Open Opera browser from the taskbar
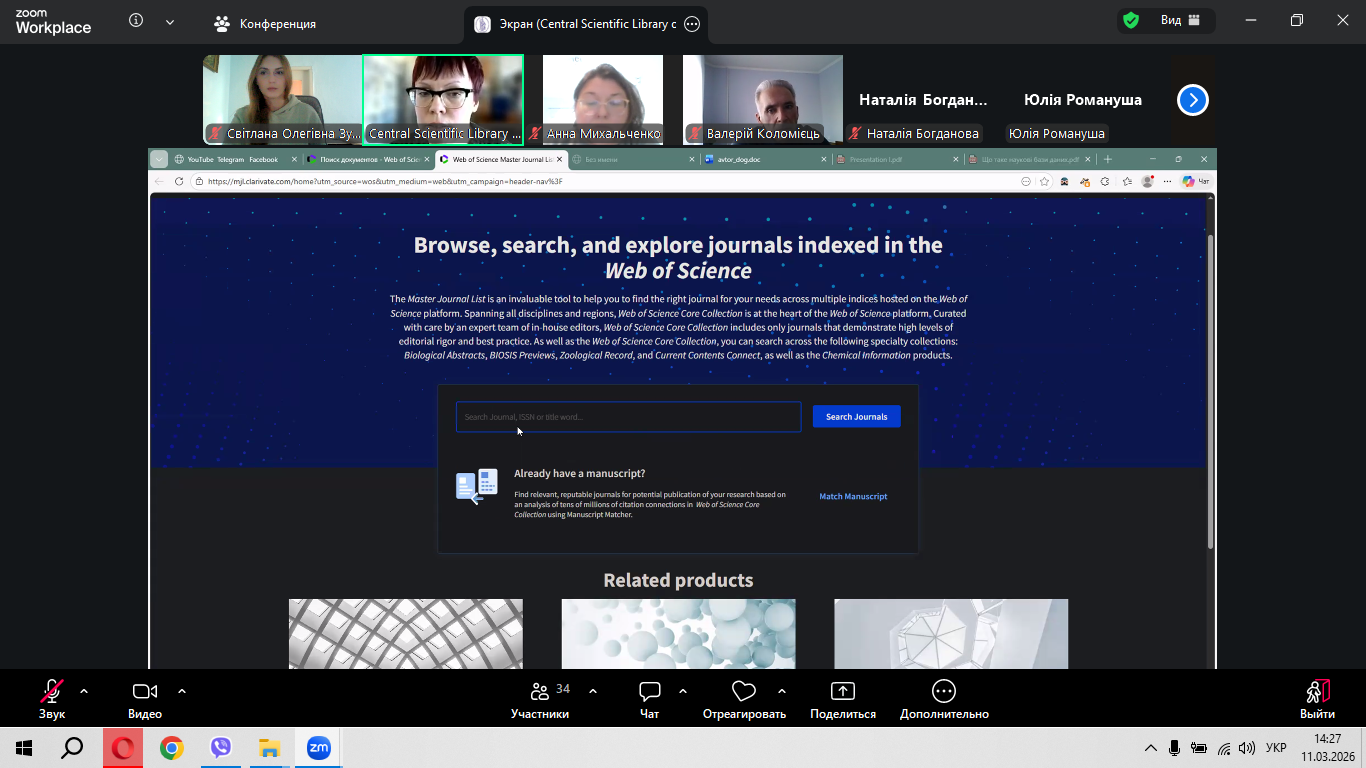The width and height of the screenshot is (1366, 768). tap(123, 748)
